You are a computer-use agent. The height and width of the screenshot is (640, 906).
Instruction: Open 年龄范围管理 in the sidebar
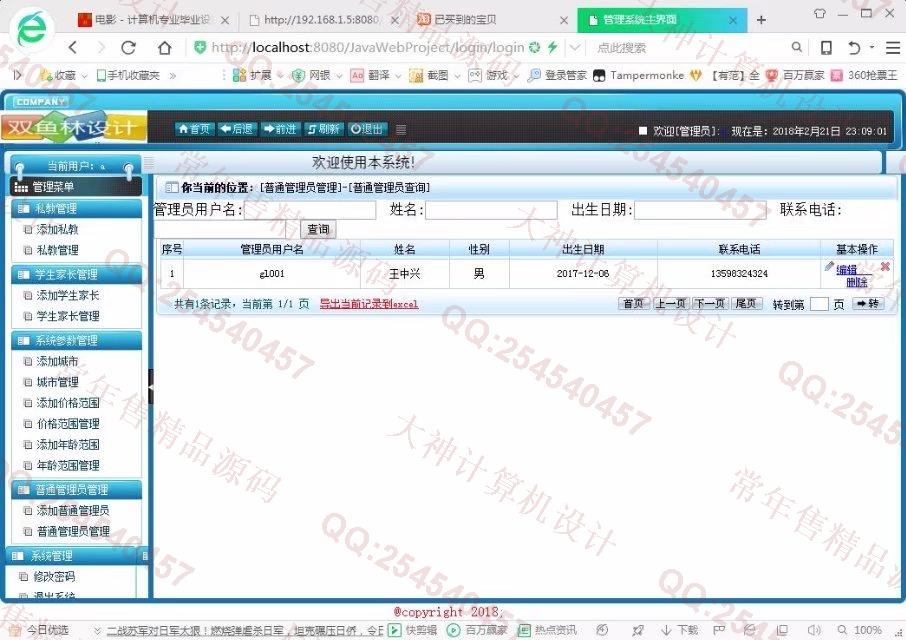68,465
